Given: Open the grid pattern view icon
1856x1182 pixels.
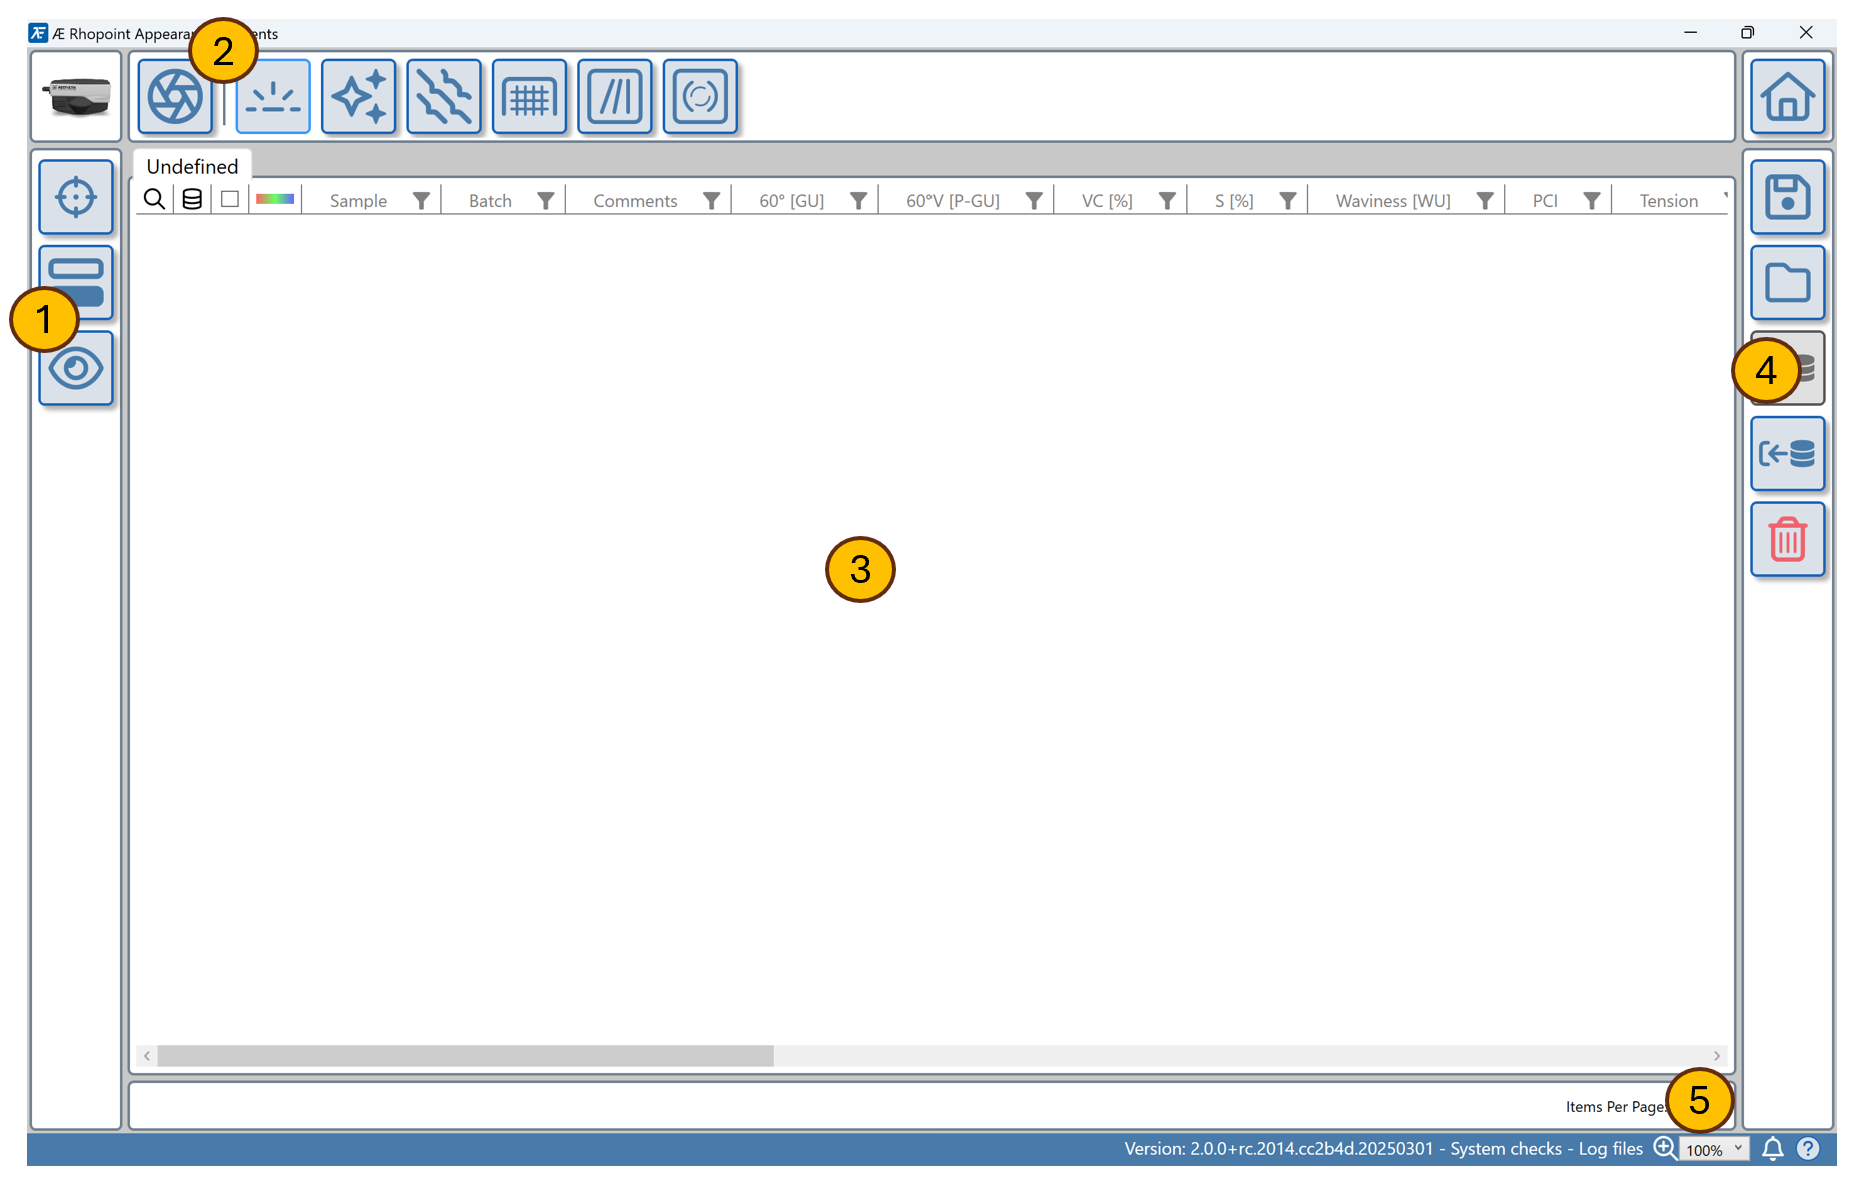Looking at the screenshot, I should pyautogui.click(x=529, y=97).
